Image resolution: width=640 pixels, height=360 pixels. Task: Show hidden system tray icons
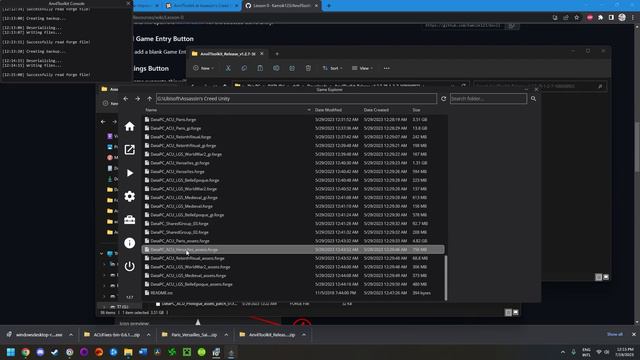click(563, 352)
